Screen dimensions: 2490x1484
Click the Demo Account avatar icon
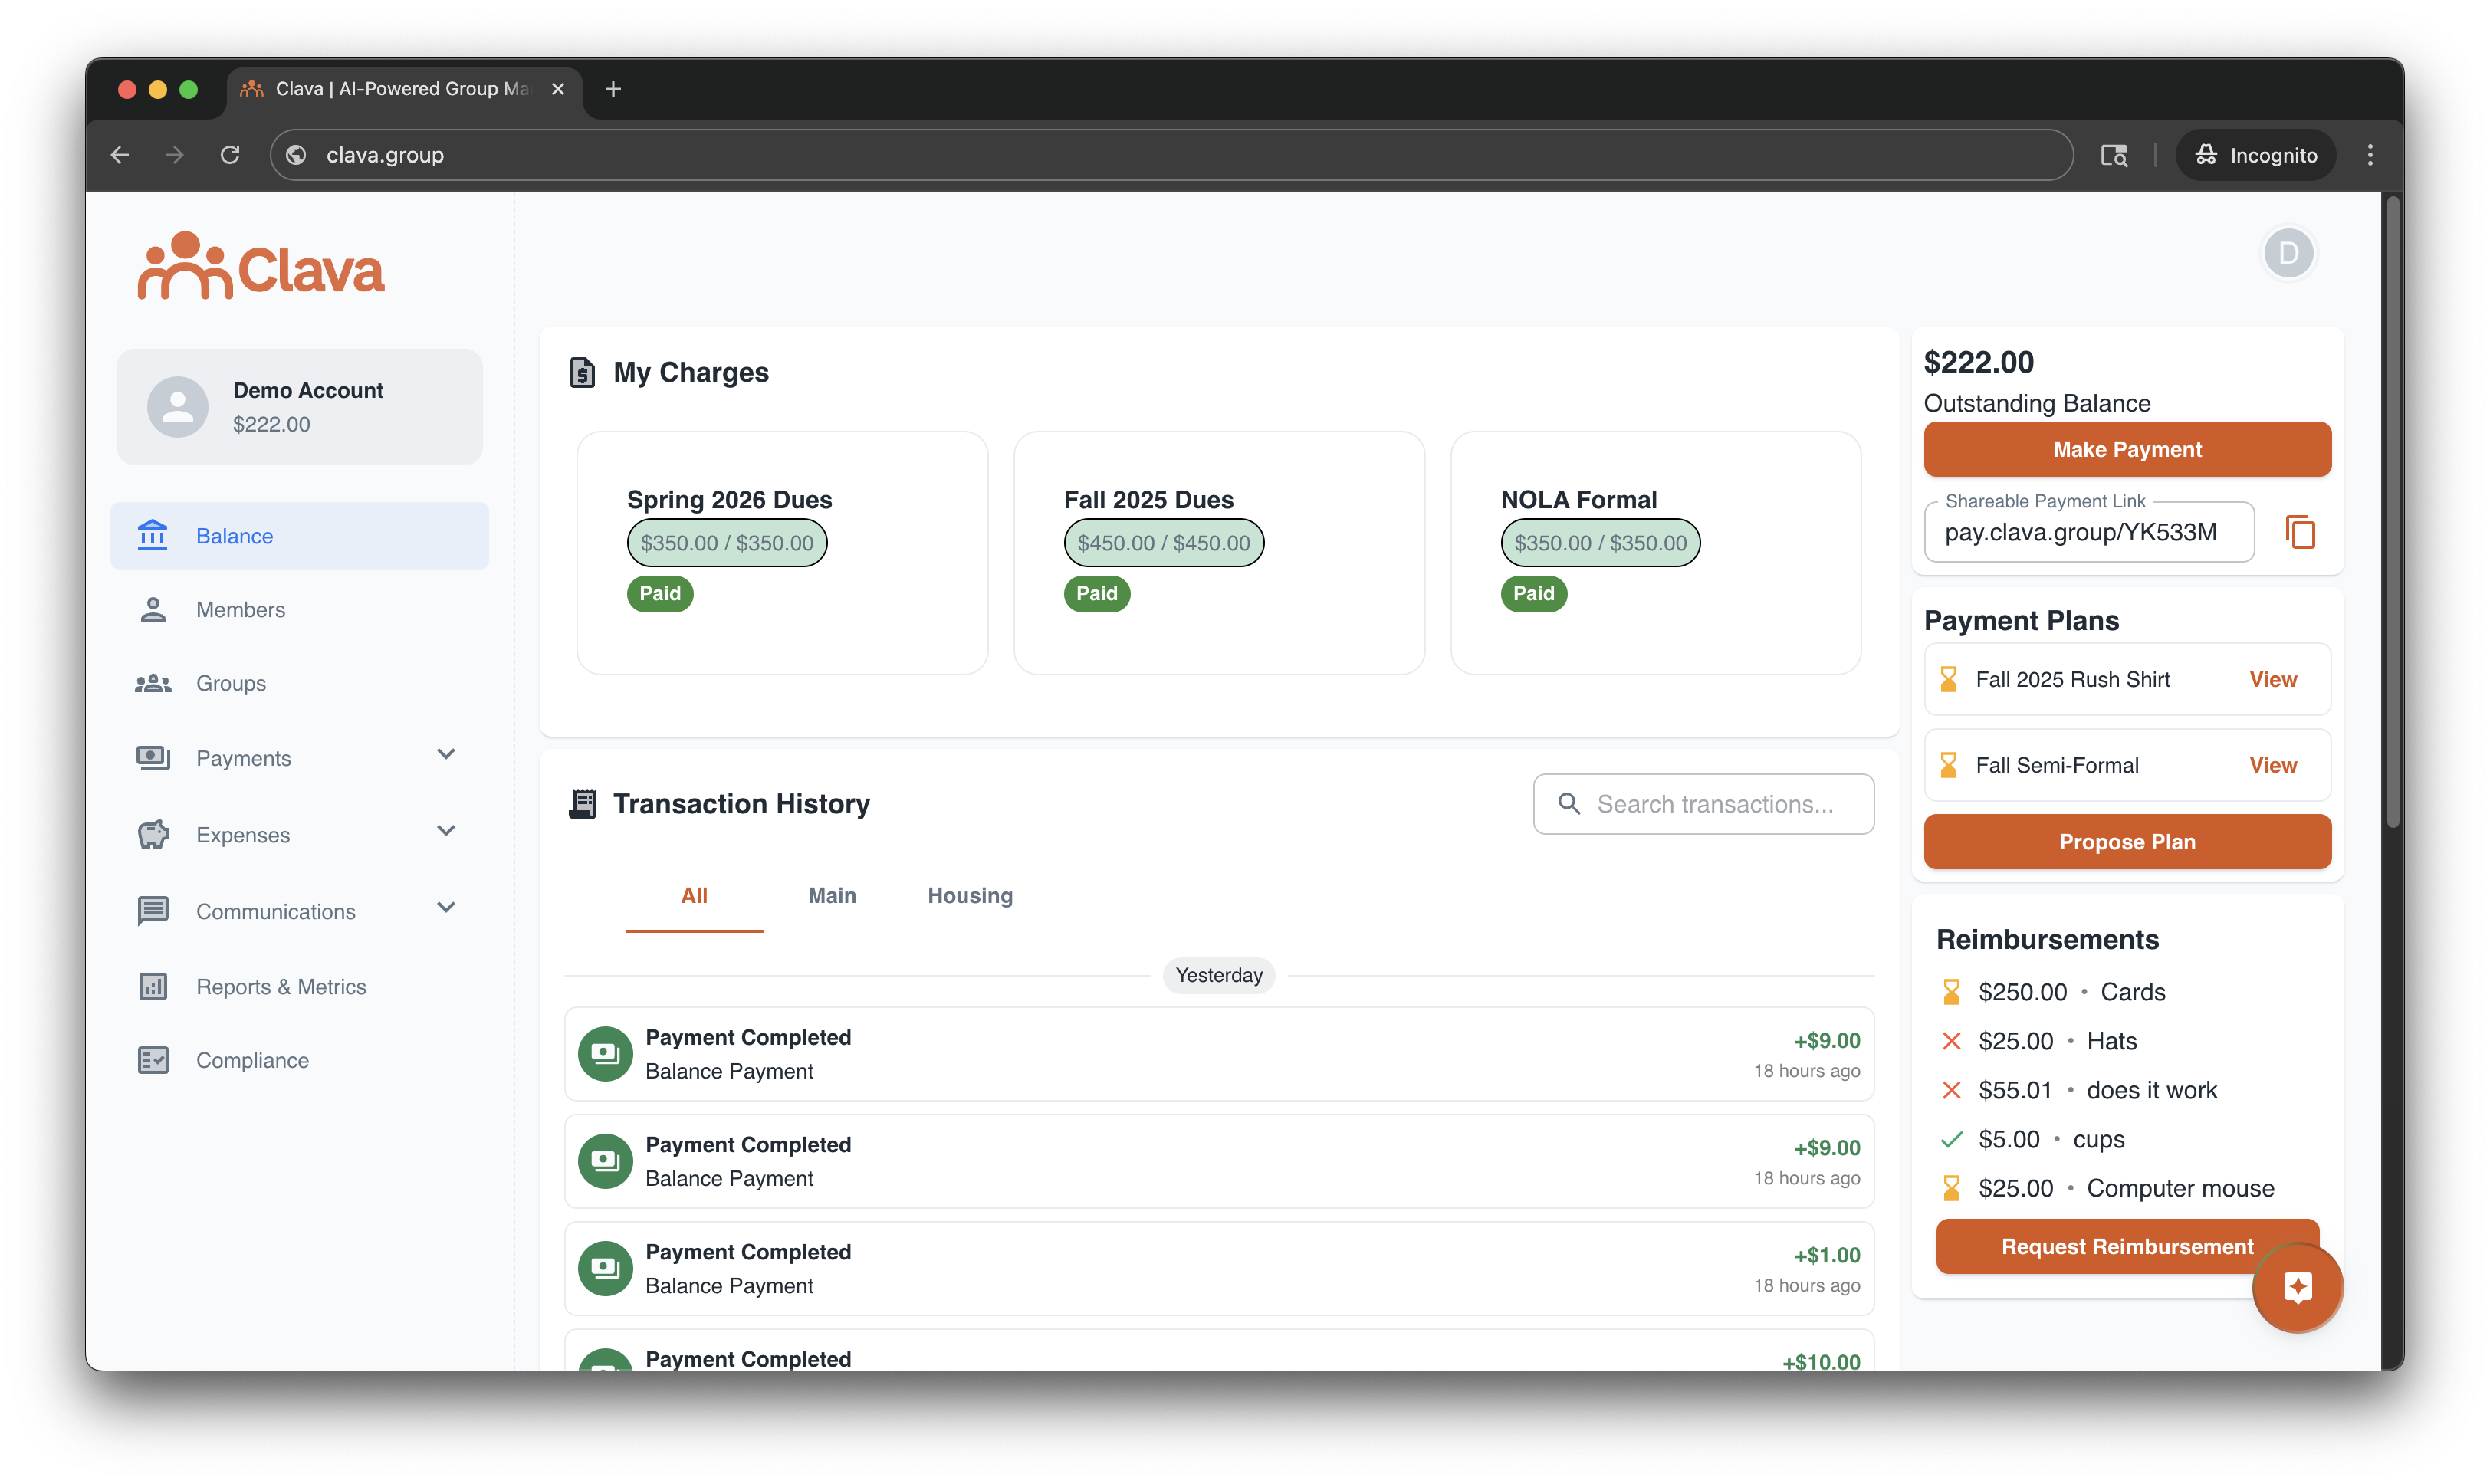[178, 406]
